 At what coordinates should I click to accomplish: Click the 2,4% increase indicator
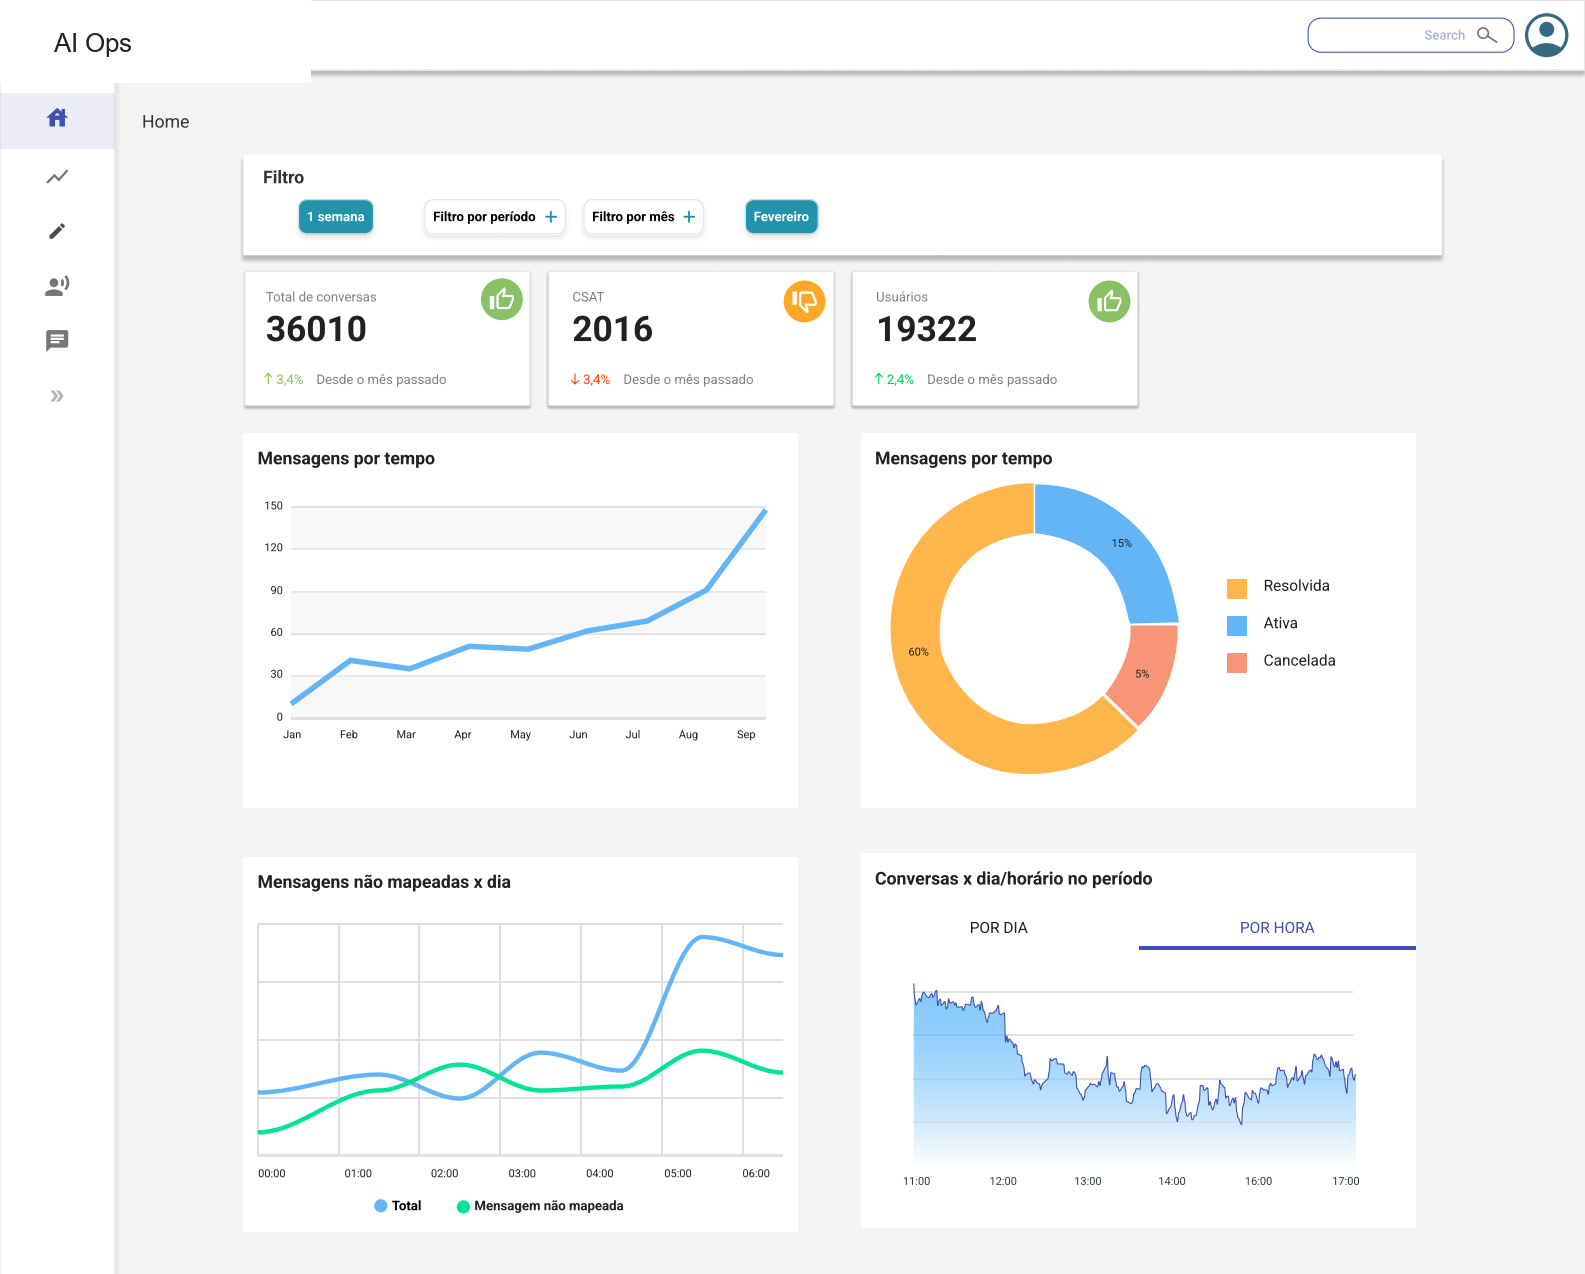point(894,380)
